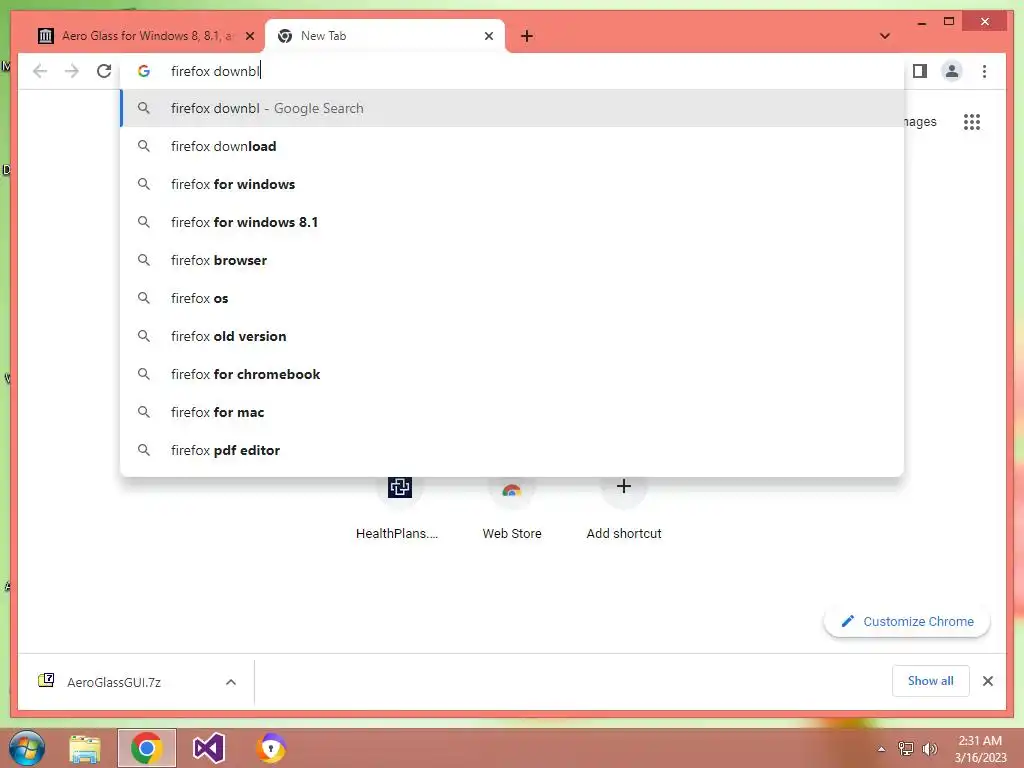1024x768 pixels.
Task: Choose 'firefox download' suggestion
Action: pyautogui.click(x=513, y=146)
